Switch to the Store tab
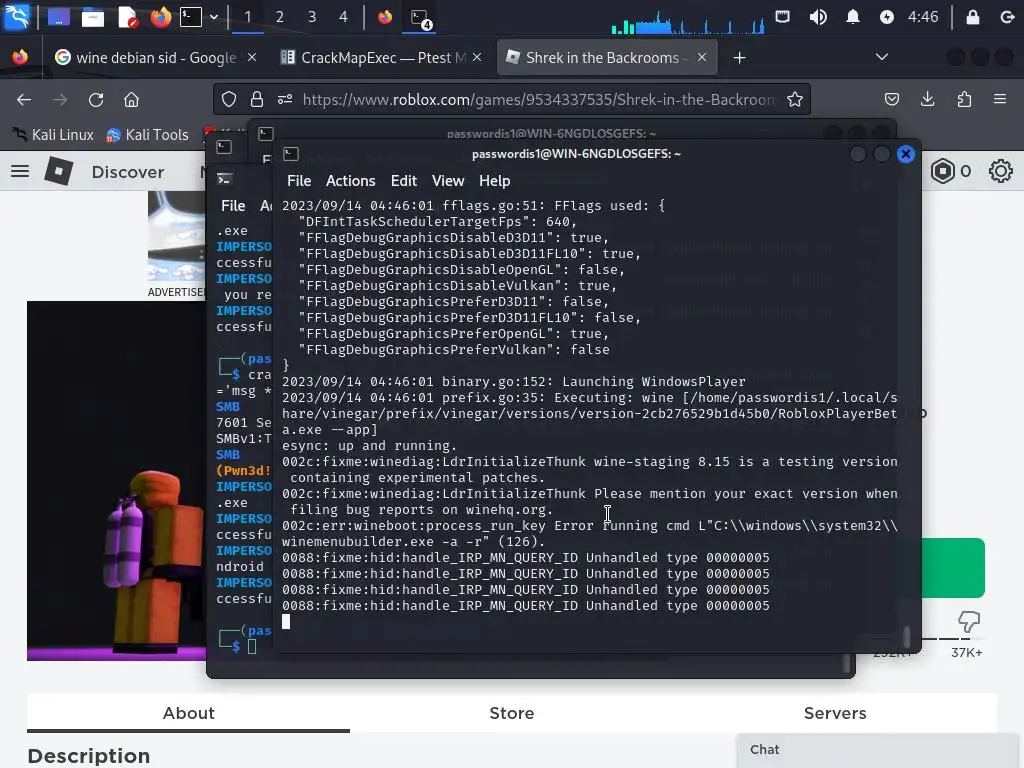1024x768 pixels. click(512, 713)
